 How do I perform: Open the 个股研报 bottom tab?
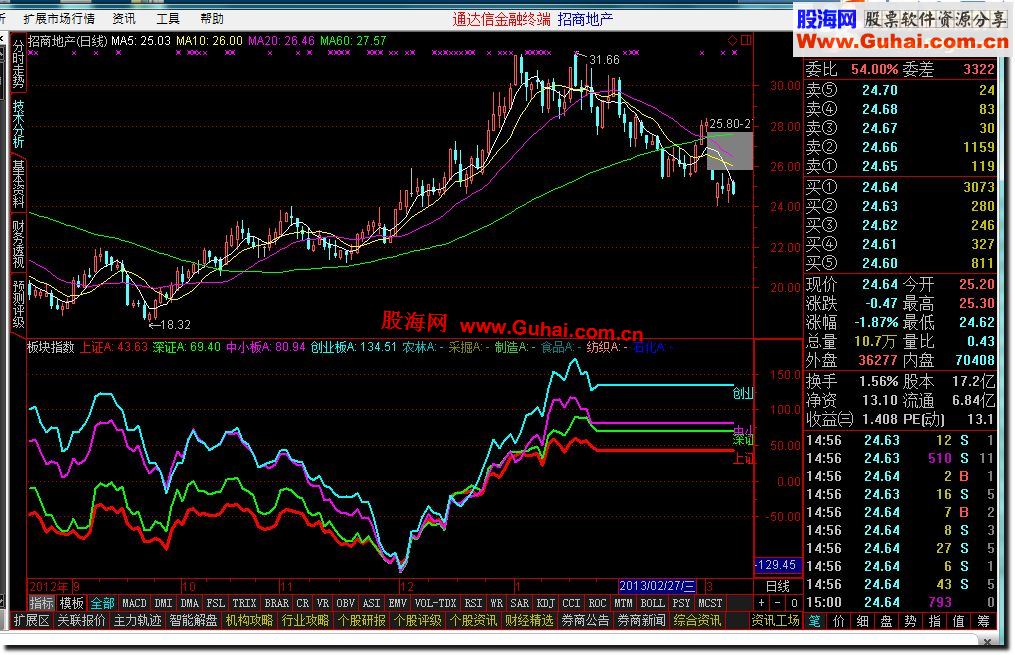pyautogui.click(x=361, y=621)
